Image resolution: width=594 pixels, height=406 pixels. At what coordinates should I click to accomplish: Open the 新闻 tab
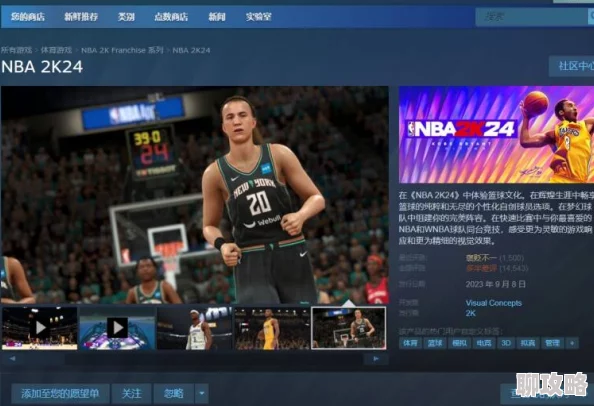[x=217, y=17]
